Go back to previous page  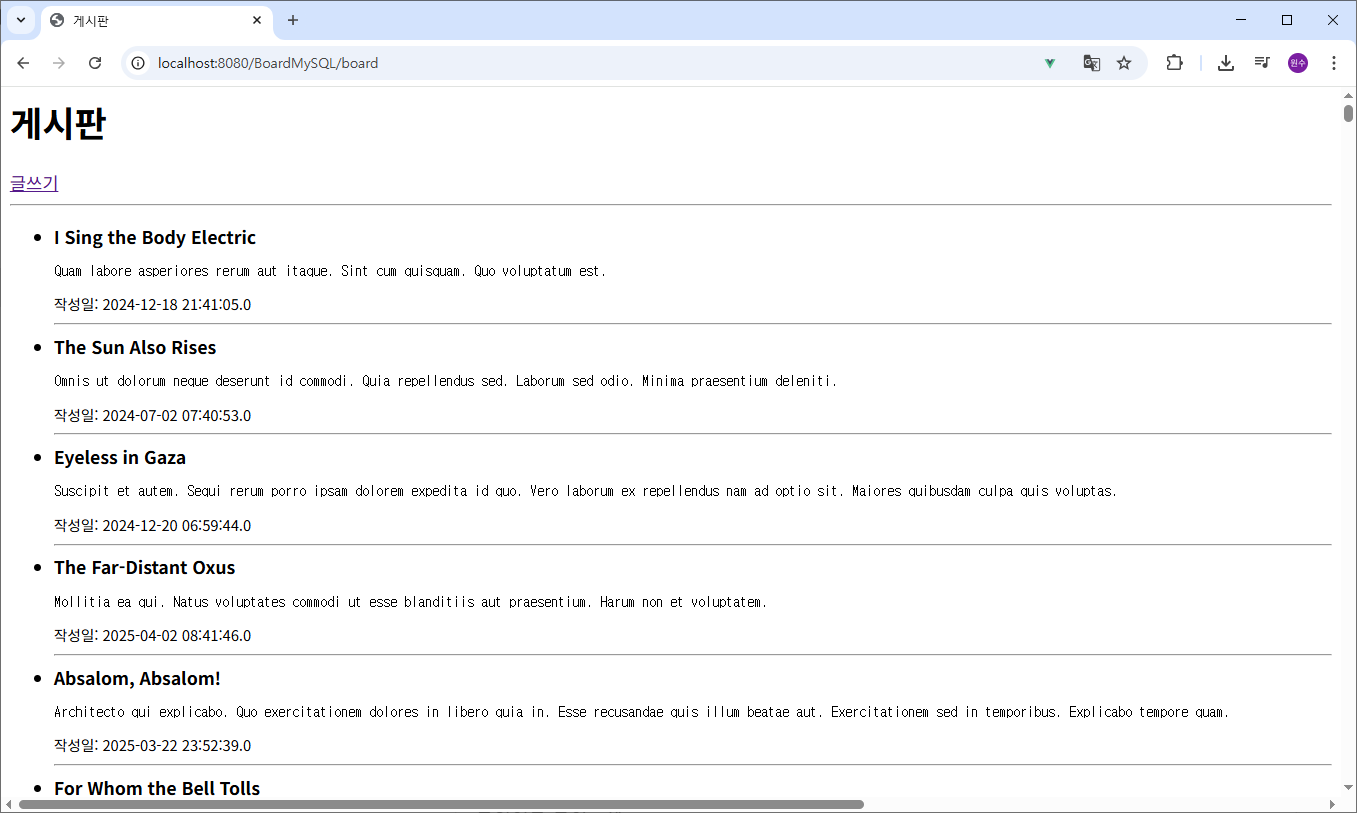click(x=23, y=63)
